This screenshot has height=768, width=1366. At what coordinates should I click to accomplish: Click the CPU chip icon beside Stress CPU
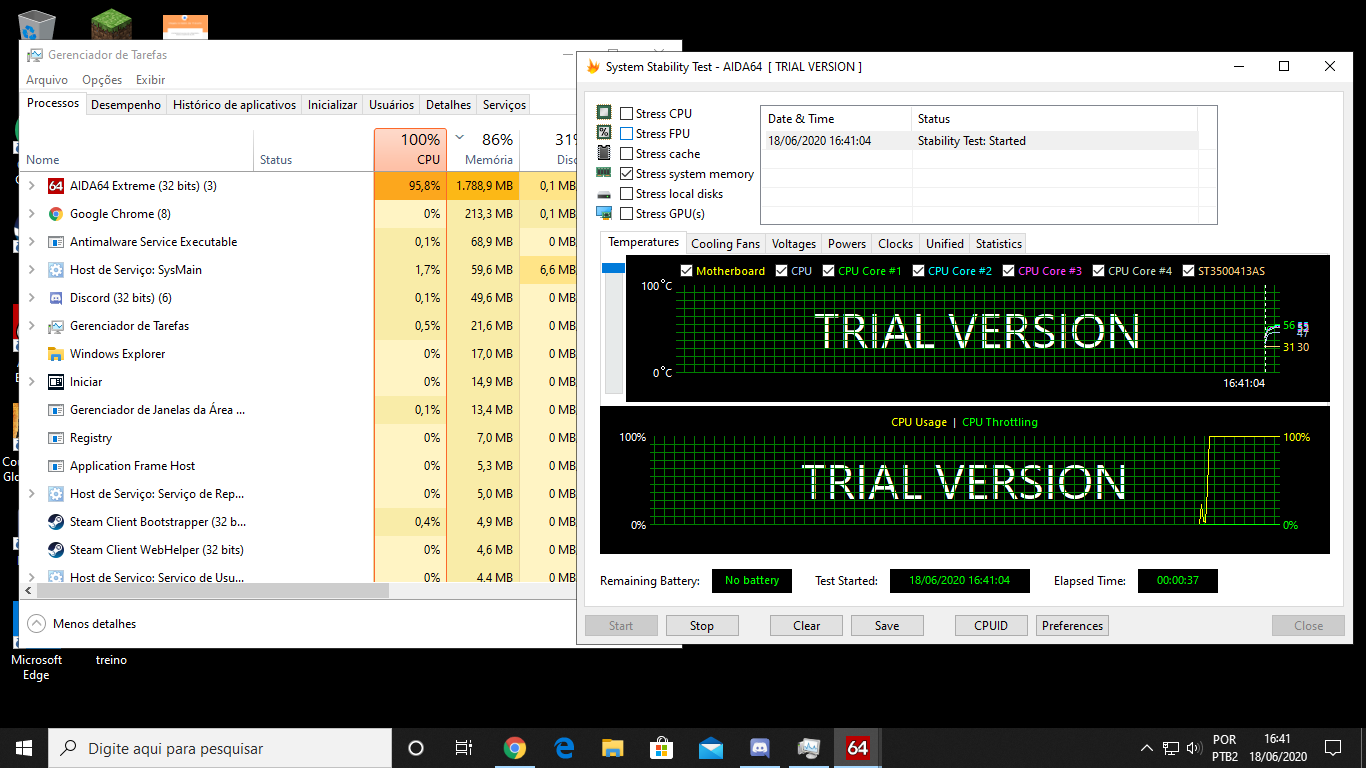(x=604, y=113)
